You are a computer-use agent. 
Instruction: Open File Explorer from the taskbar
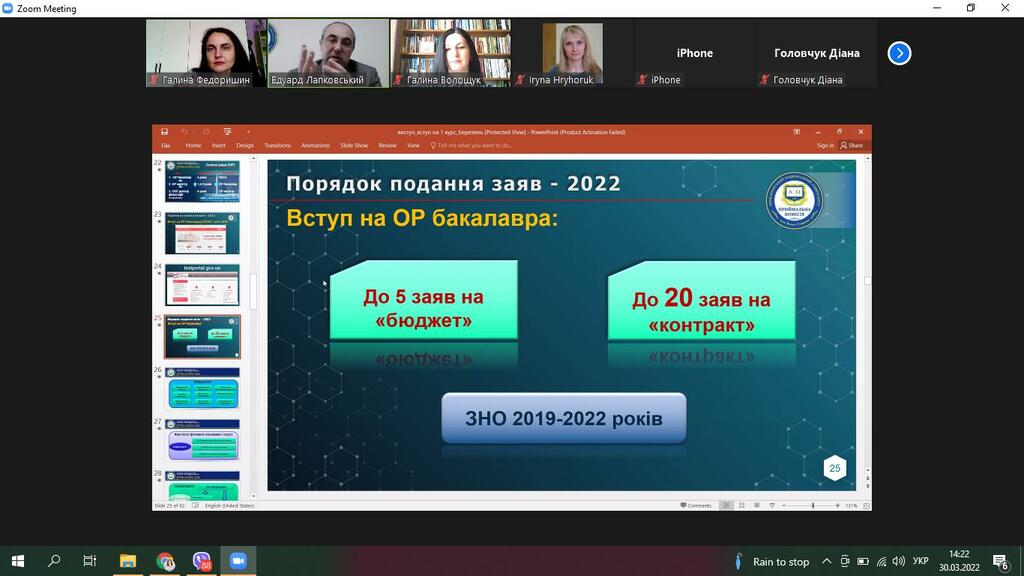tap(128, 561)
